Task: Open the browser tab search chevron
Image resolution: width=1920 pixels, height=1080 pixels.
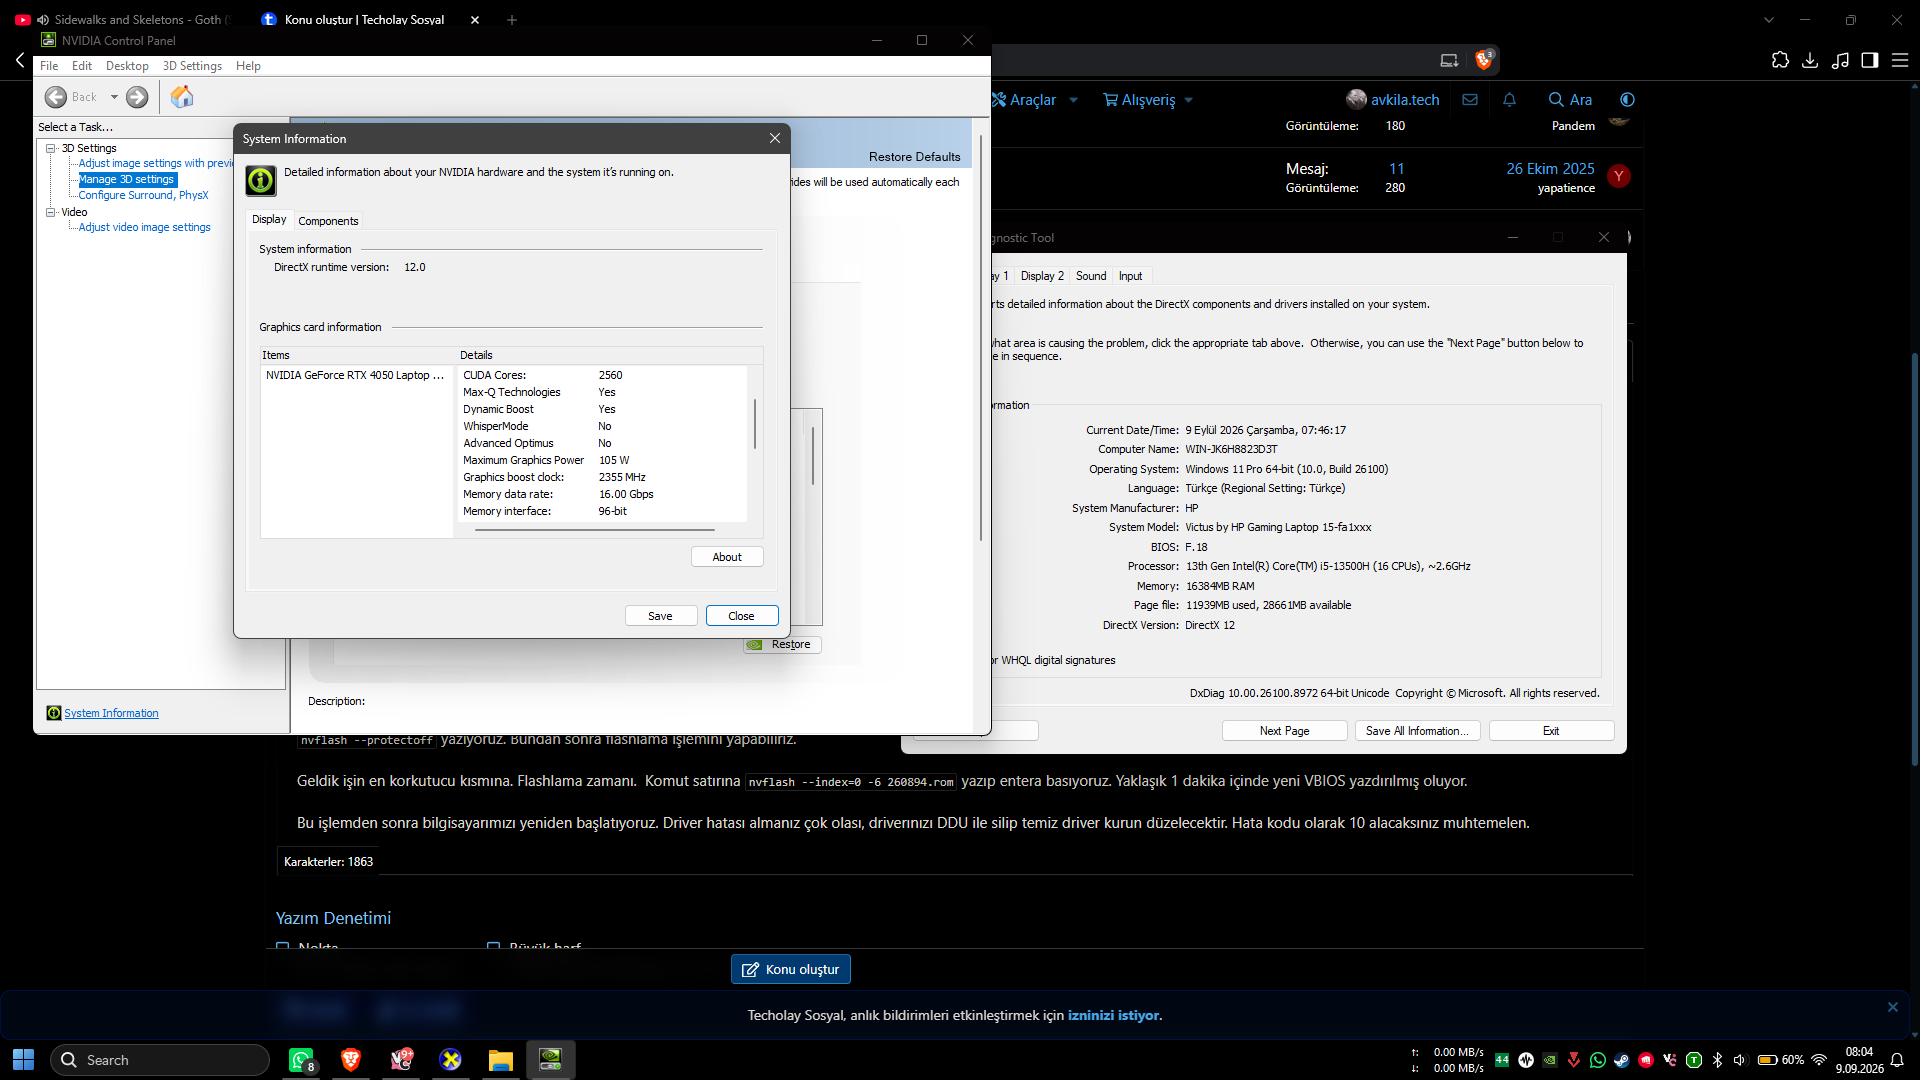Action: coord(1769,20)
